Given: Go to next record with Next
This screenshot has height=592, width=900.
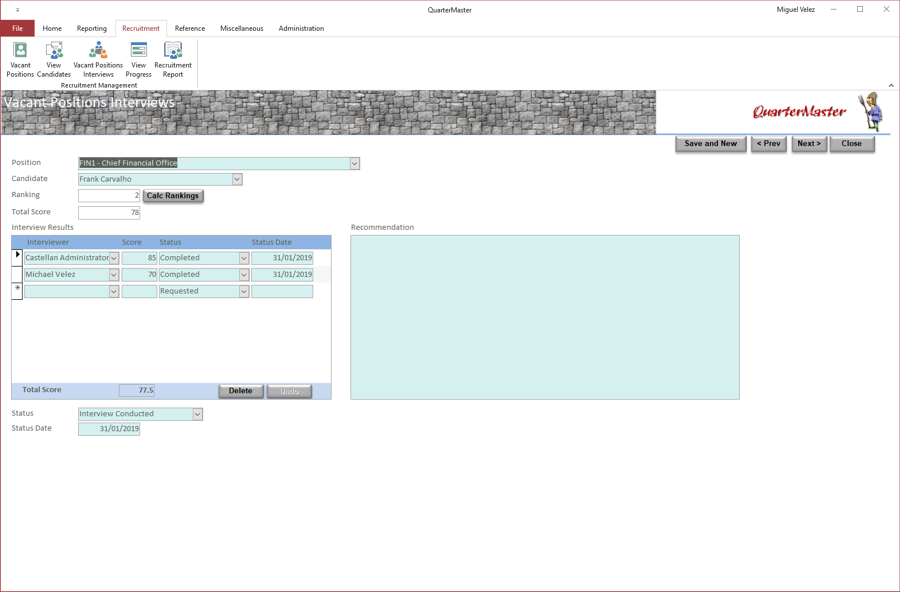Looking at the screenshot, I should [809, 144].
